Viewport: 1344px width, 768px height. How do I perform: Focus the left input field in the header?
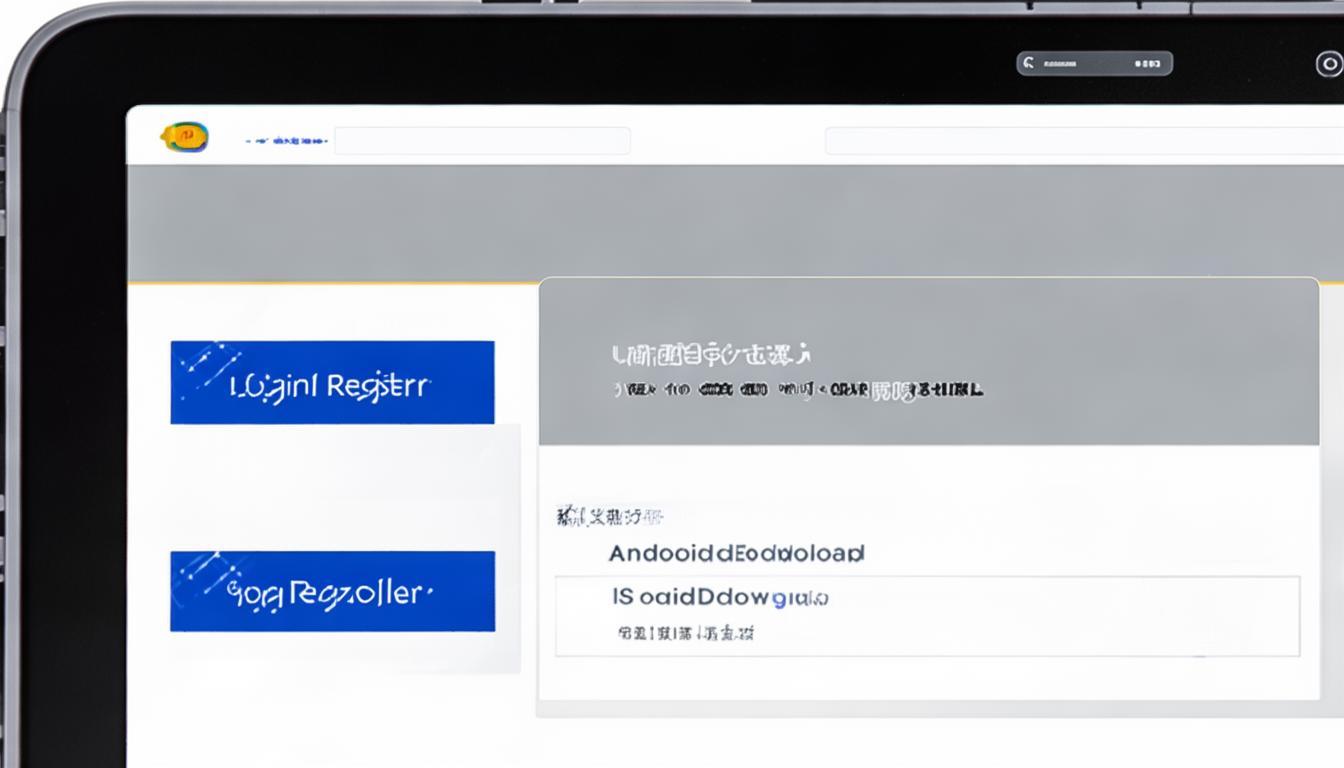[482, 141]
